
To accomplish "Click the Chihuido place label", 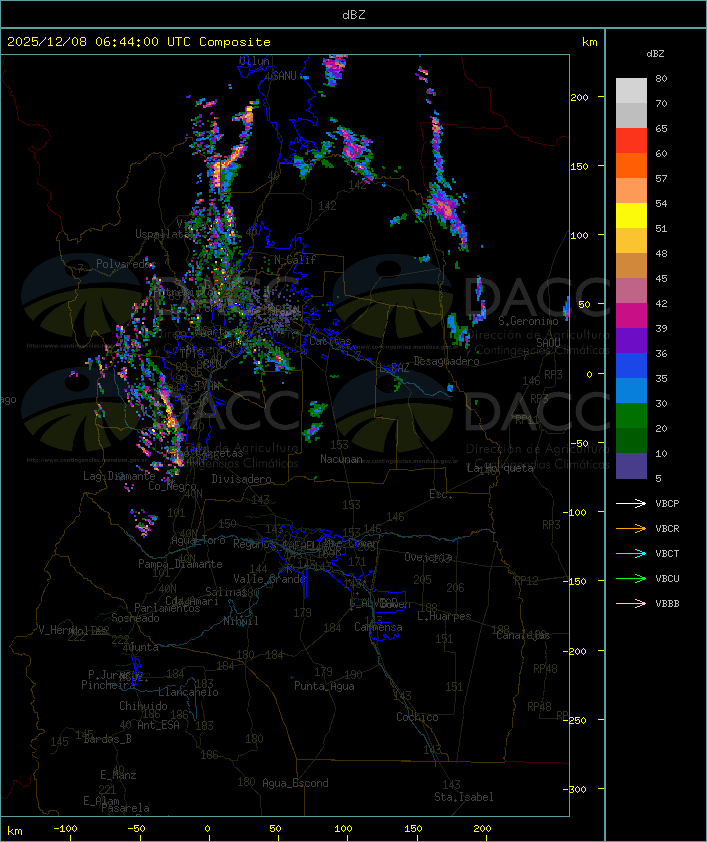I will pos(143,706).
